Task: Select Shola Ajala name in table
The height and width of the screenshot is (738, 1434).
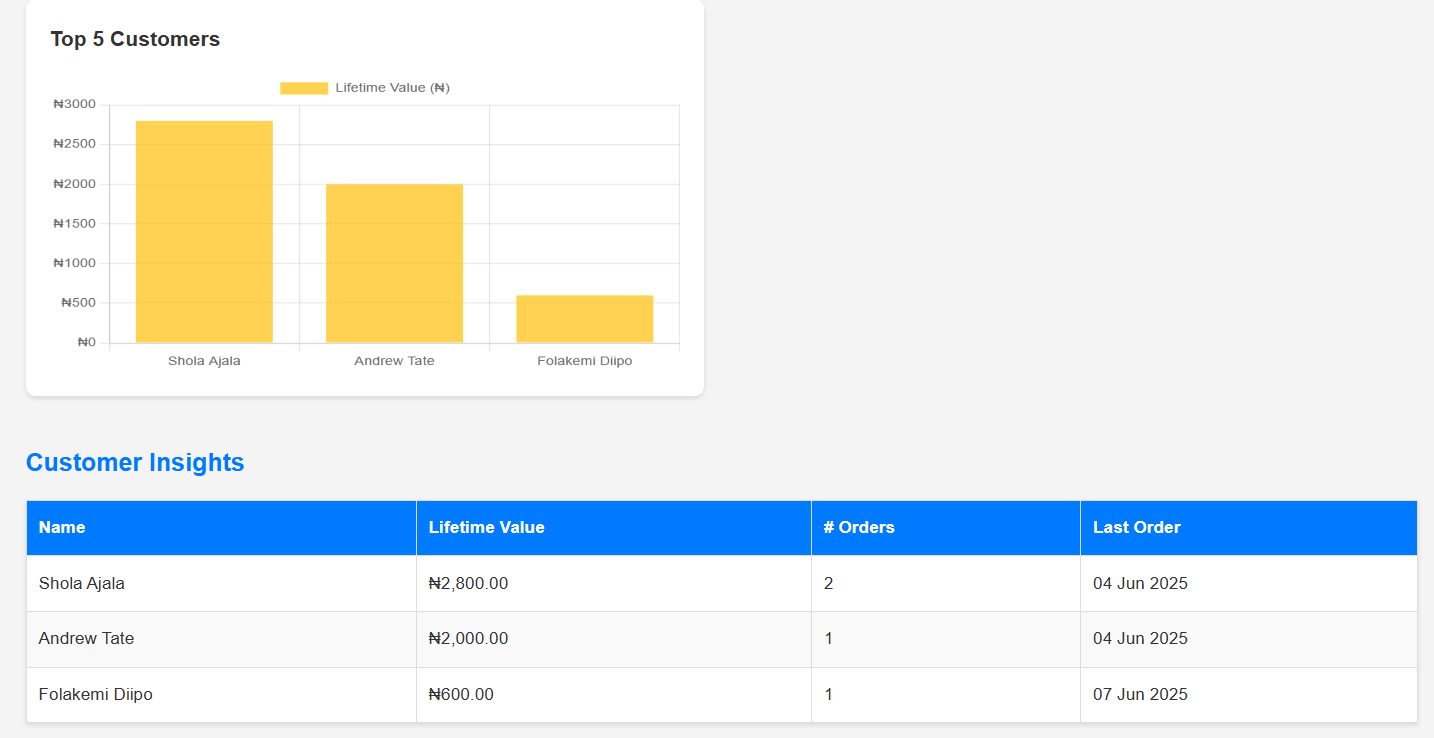Action: [x=82, y=583]
